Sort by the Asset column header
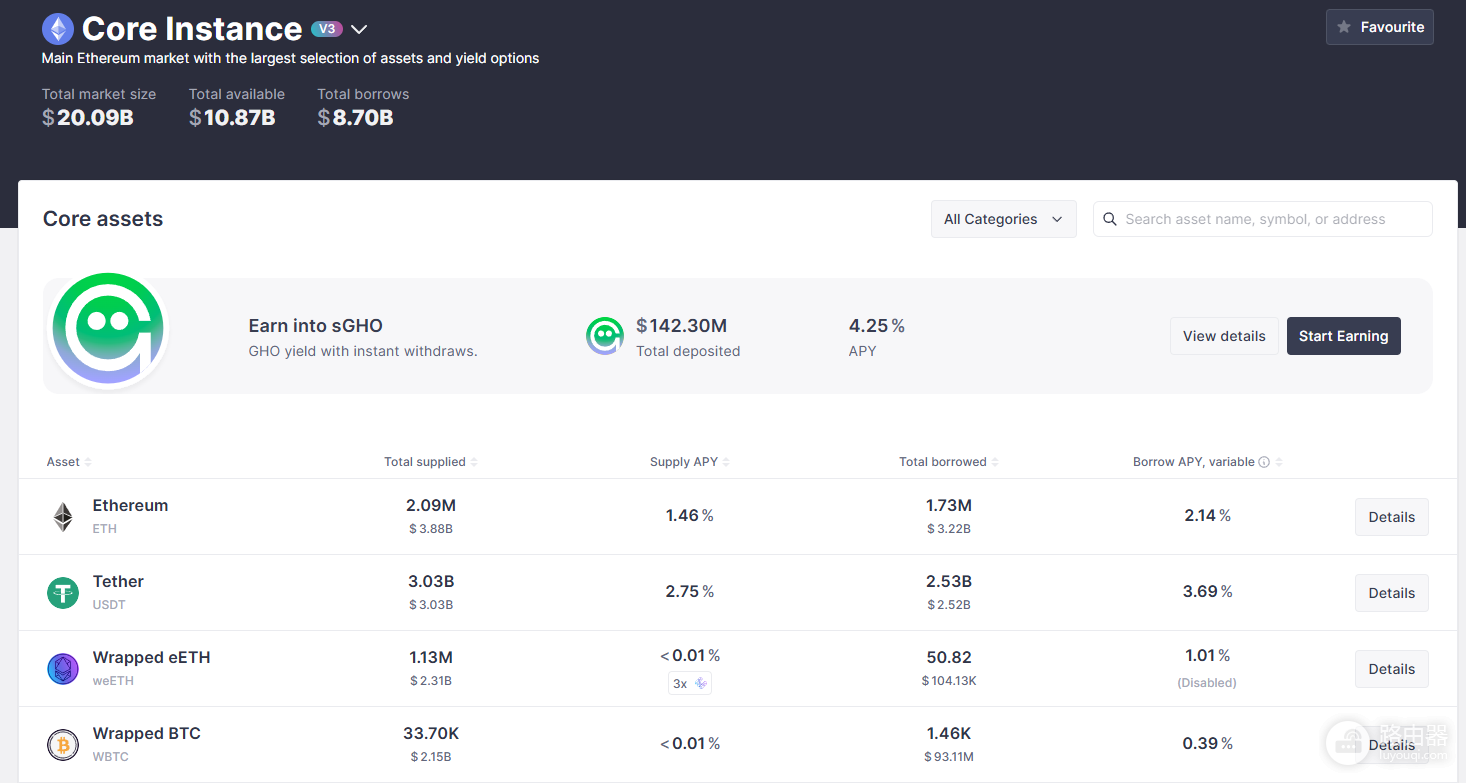Image resolution: width=1466 pixels, height=783 pixels. coord(69,462)
